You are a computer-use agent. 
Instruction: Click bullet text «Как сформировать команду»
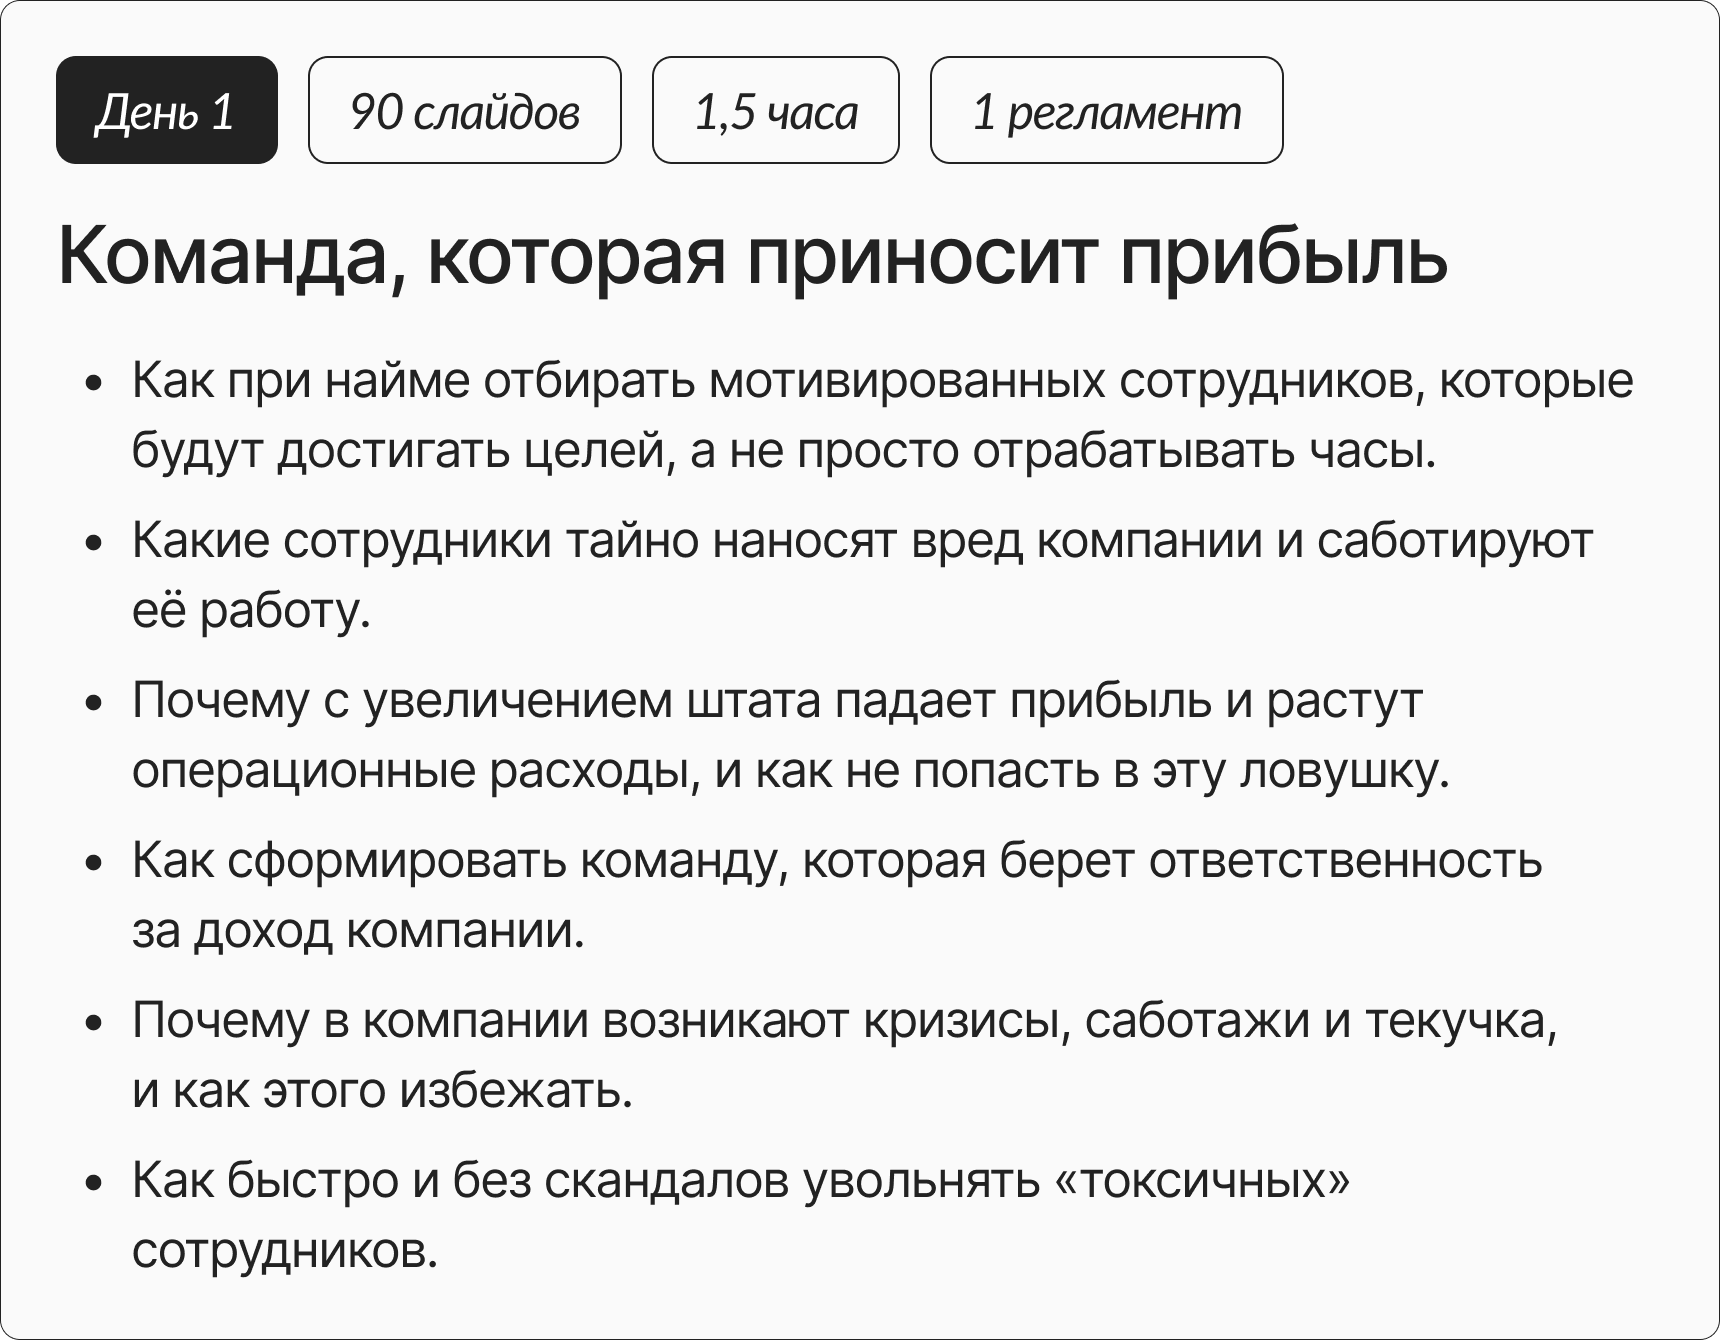point(836,860)
